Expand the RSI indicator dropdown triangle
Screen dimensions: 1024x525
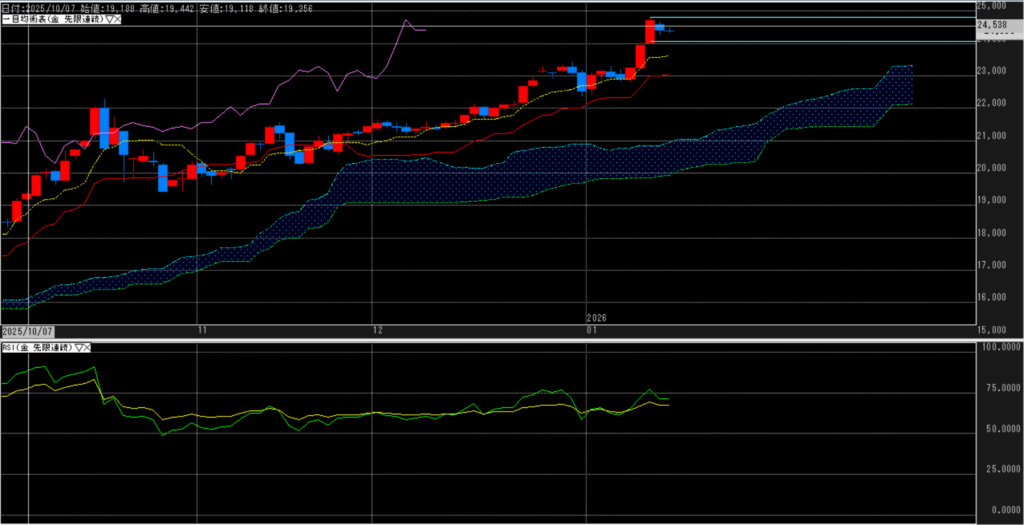(77, 347)
